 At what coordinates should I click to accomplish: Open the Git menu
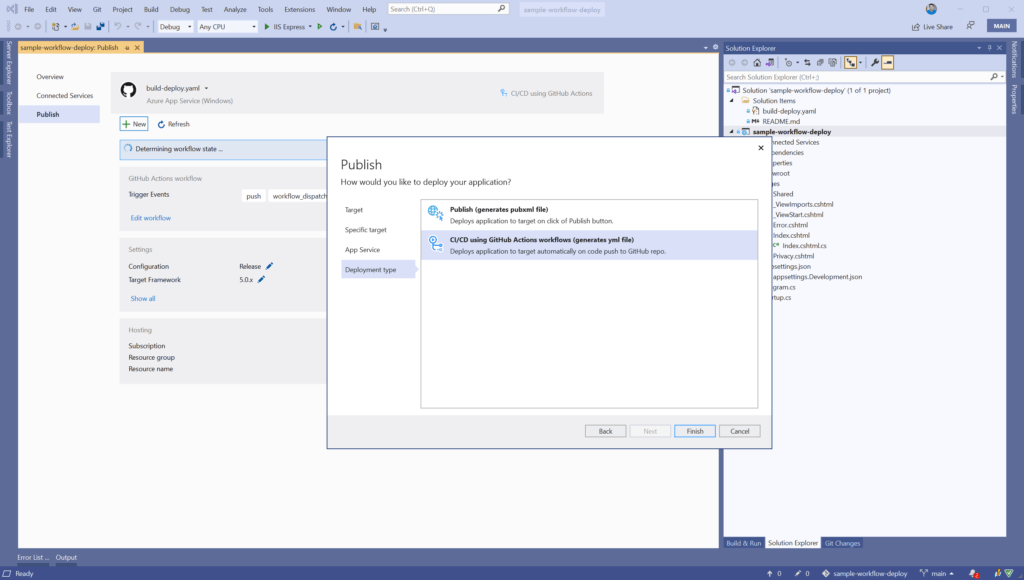click(97, 8)
